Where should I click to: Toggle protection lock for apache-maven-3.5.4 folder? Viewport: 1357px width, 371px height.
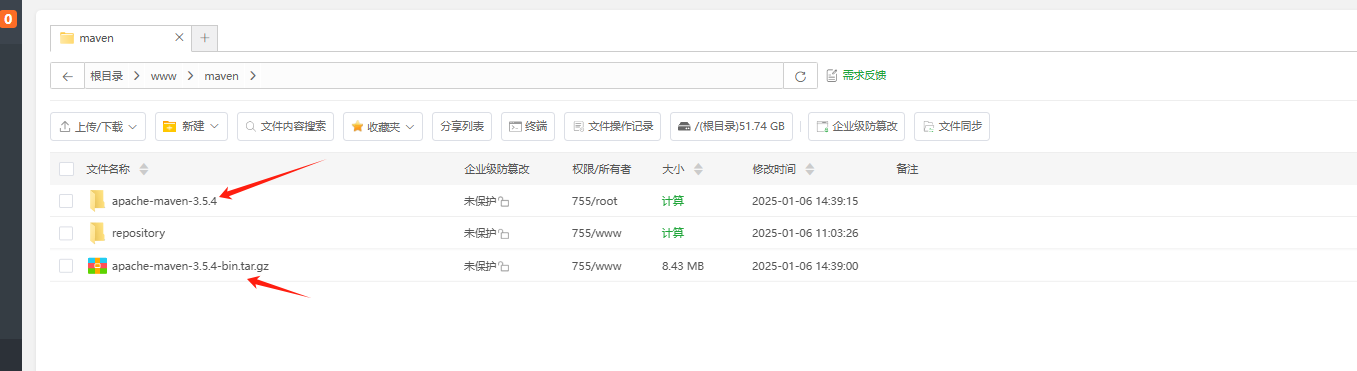(504, 202)
